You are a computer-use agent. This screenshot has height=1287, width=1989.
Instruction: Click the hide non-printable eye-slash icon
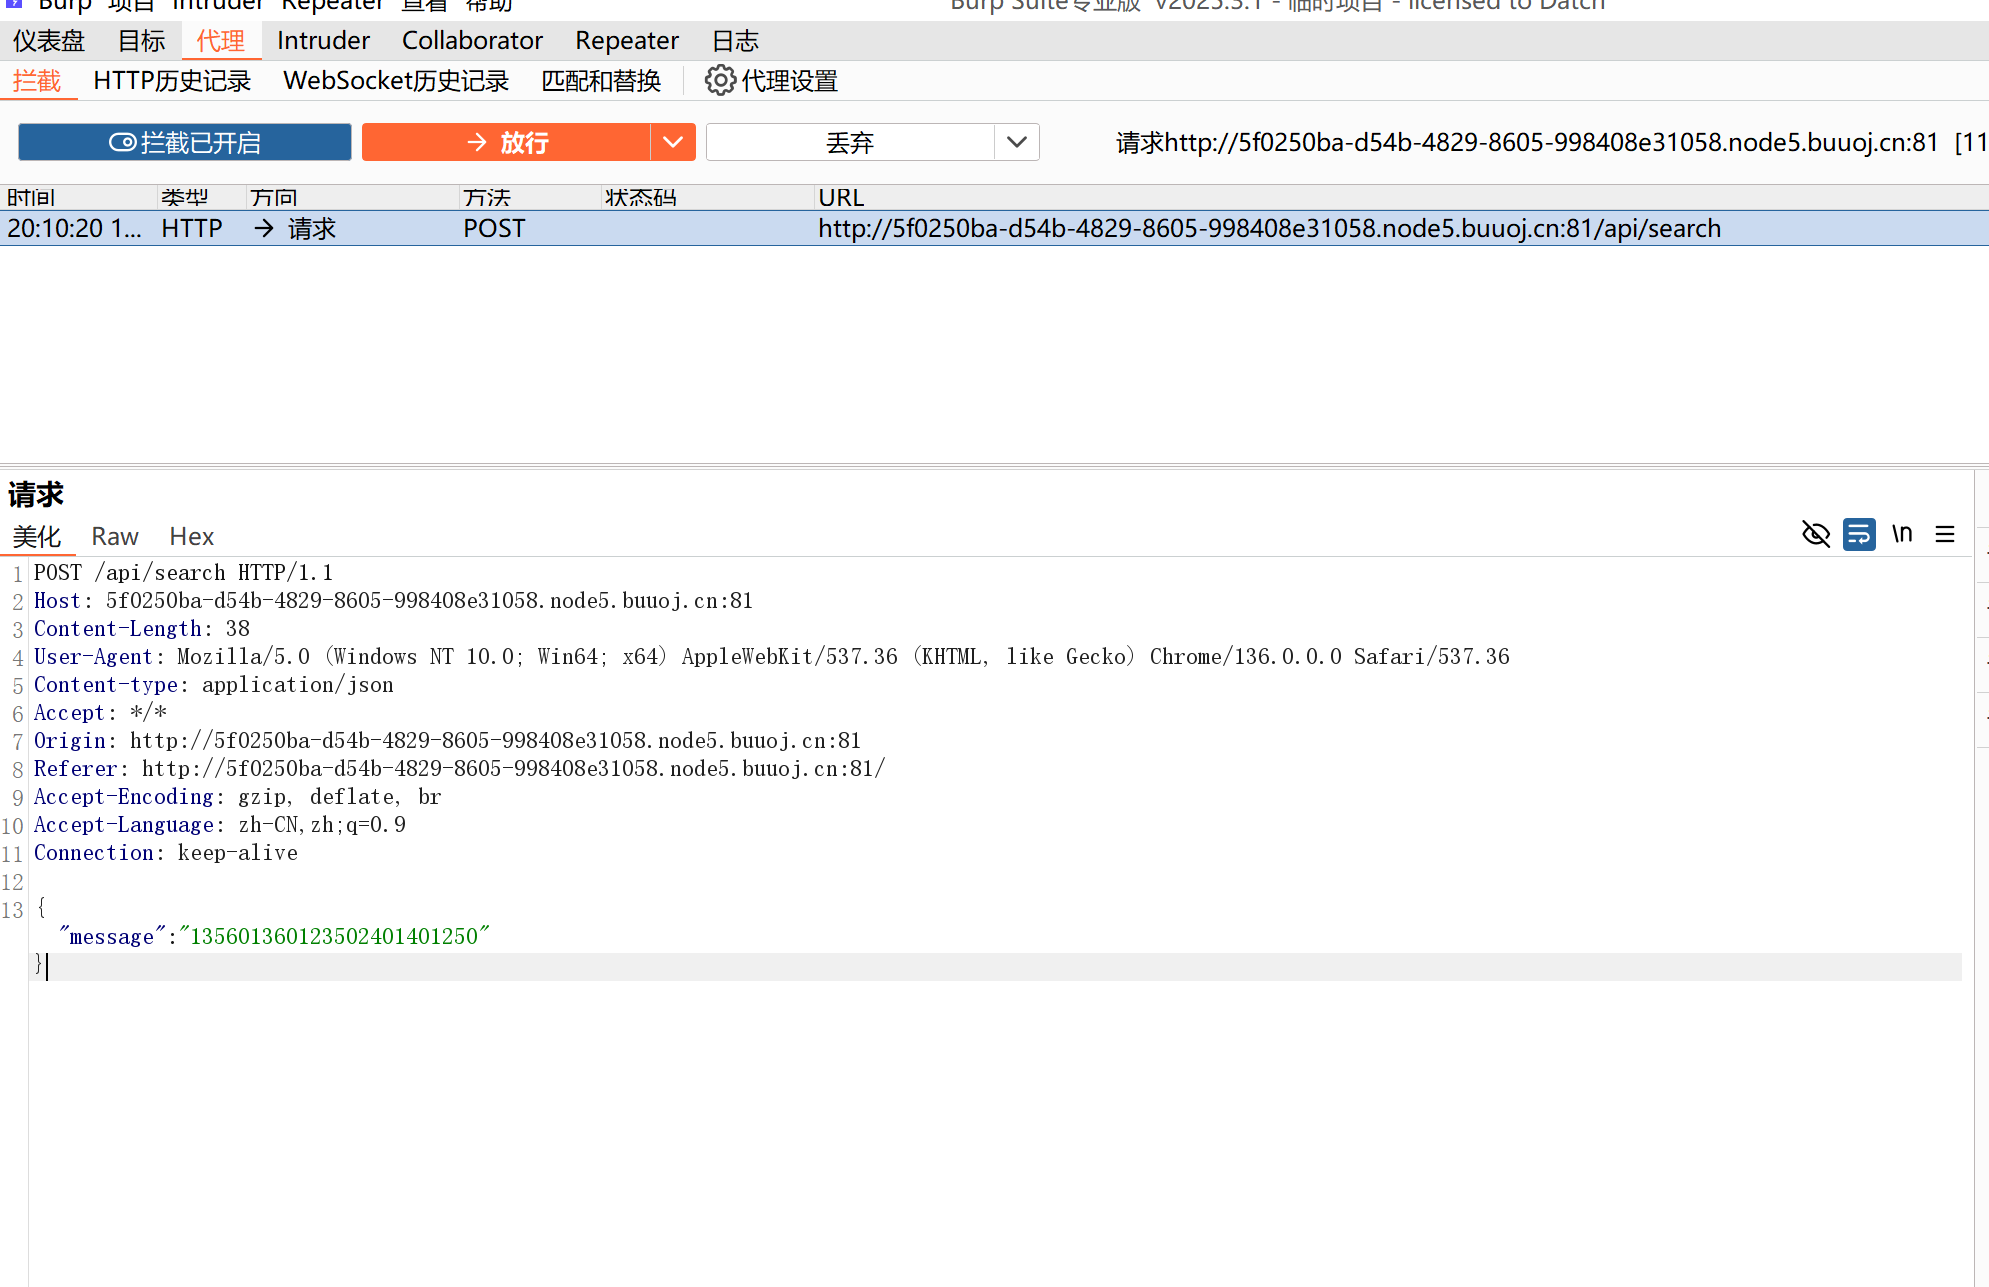click(1815, 534)
